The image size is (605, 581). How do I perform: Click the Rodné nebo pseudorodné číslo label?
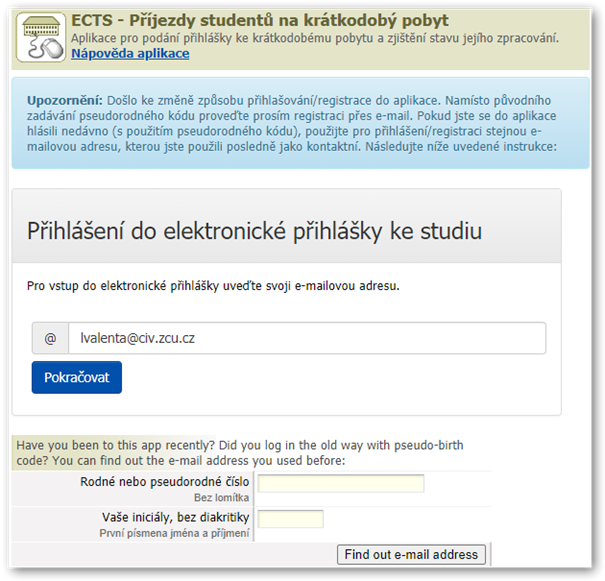164,482
